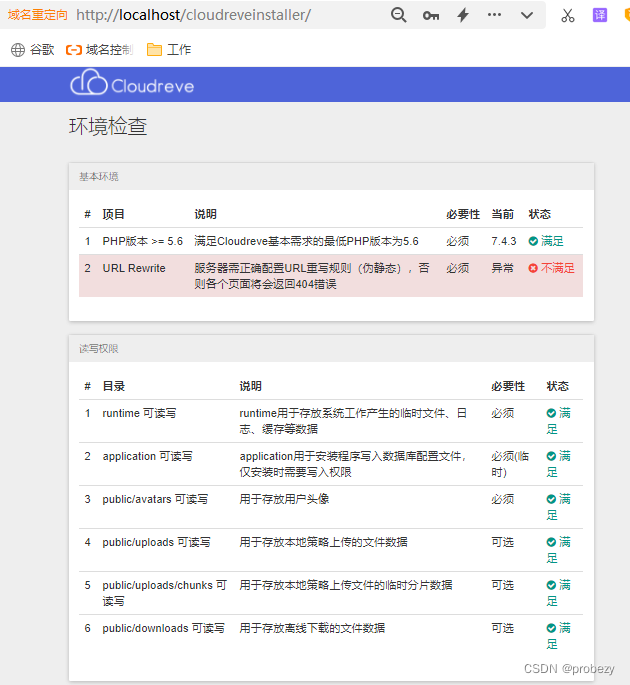630x685 pixels.
Task: Click the application 可读写 directory cell
Action: (x=148, y=456)
